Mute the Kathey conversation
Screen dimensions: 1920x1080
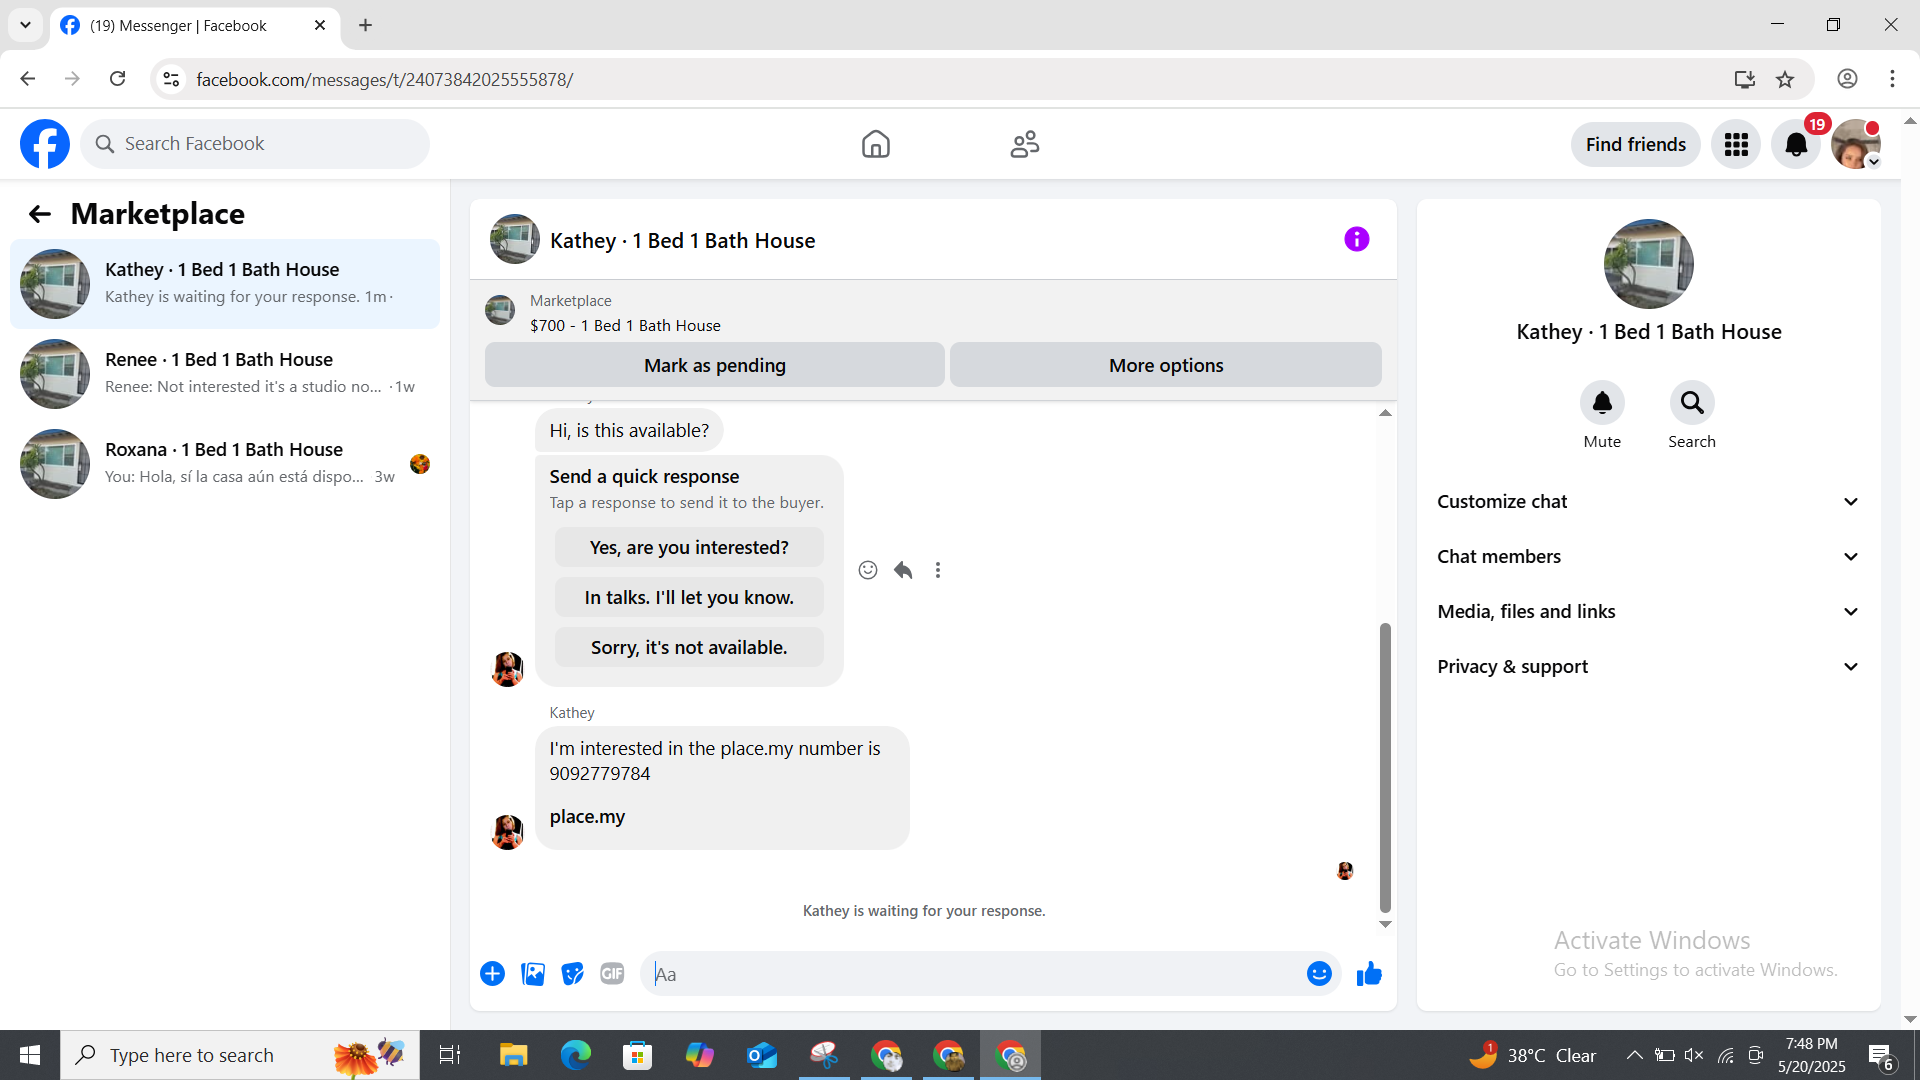point(1601,403)
